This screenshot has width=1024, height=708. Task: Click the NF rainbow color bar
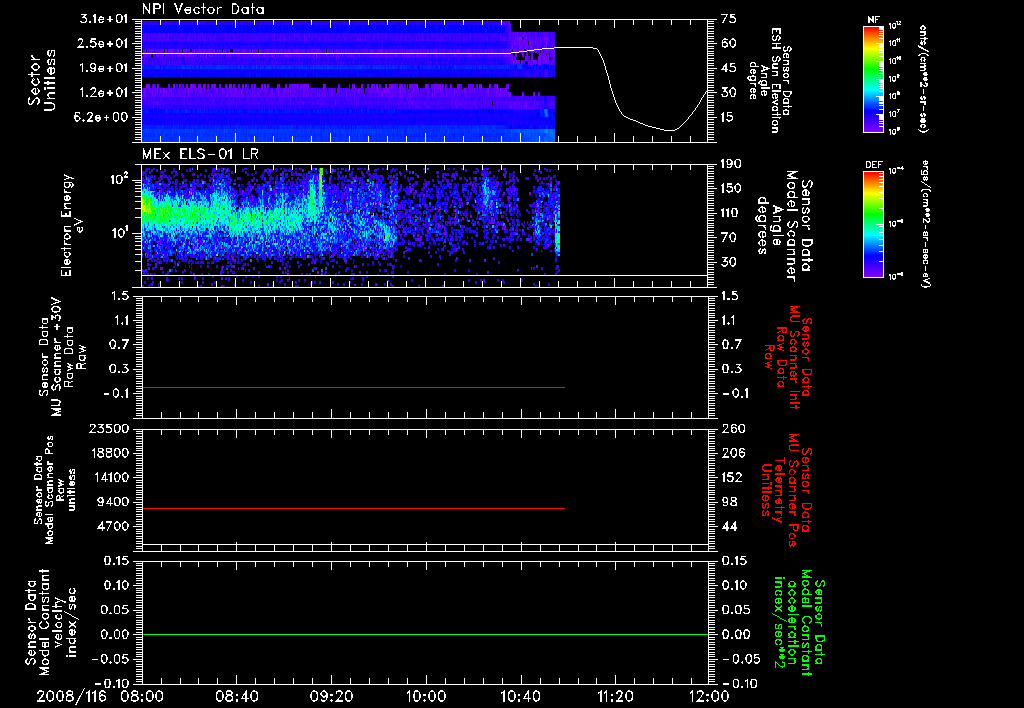(x=873, y=78)
